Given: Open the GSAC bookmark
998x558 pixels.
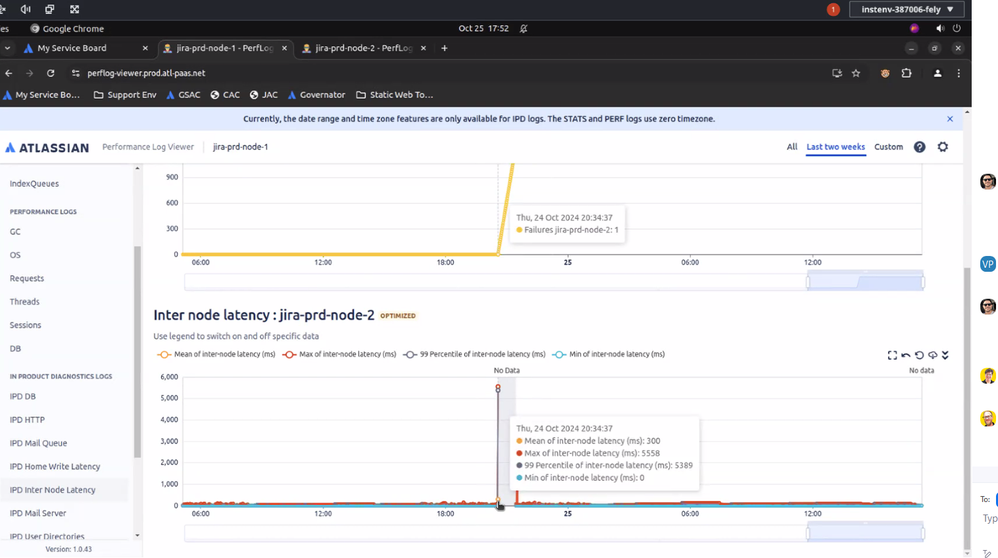Looking at the screenshot, I should click(183, 95).
